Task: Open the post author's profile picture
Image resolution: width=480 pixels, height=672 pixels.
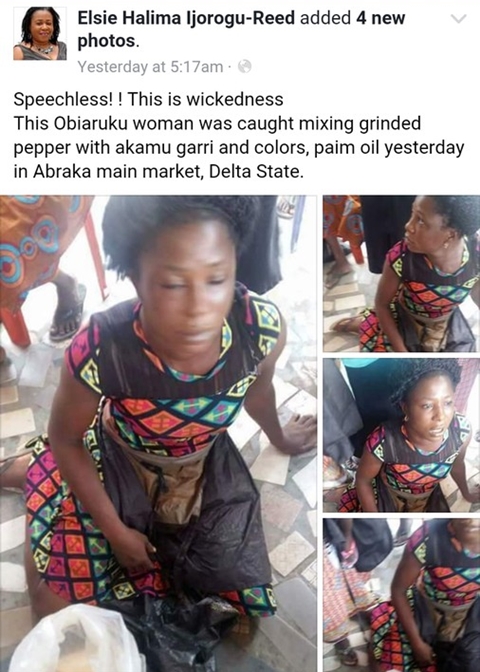Action: 40,33
